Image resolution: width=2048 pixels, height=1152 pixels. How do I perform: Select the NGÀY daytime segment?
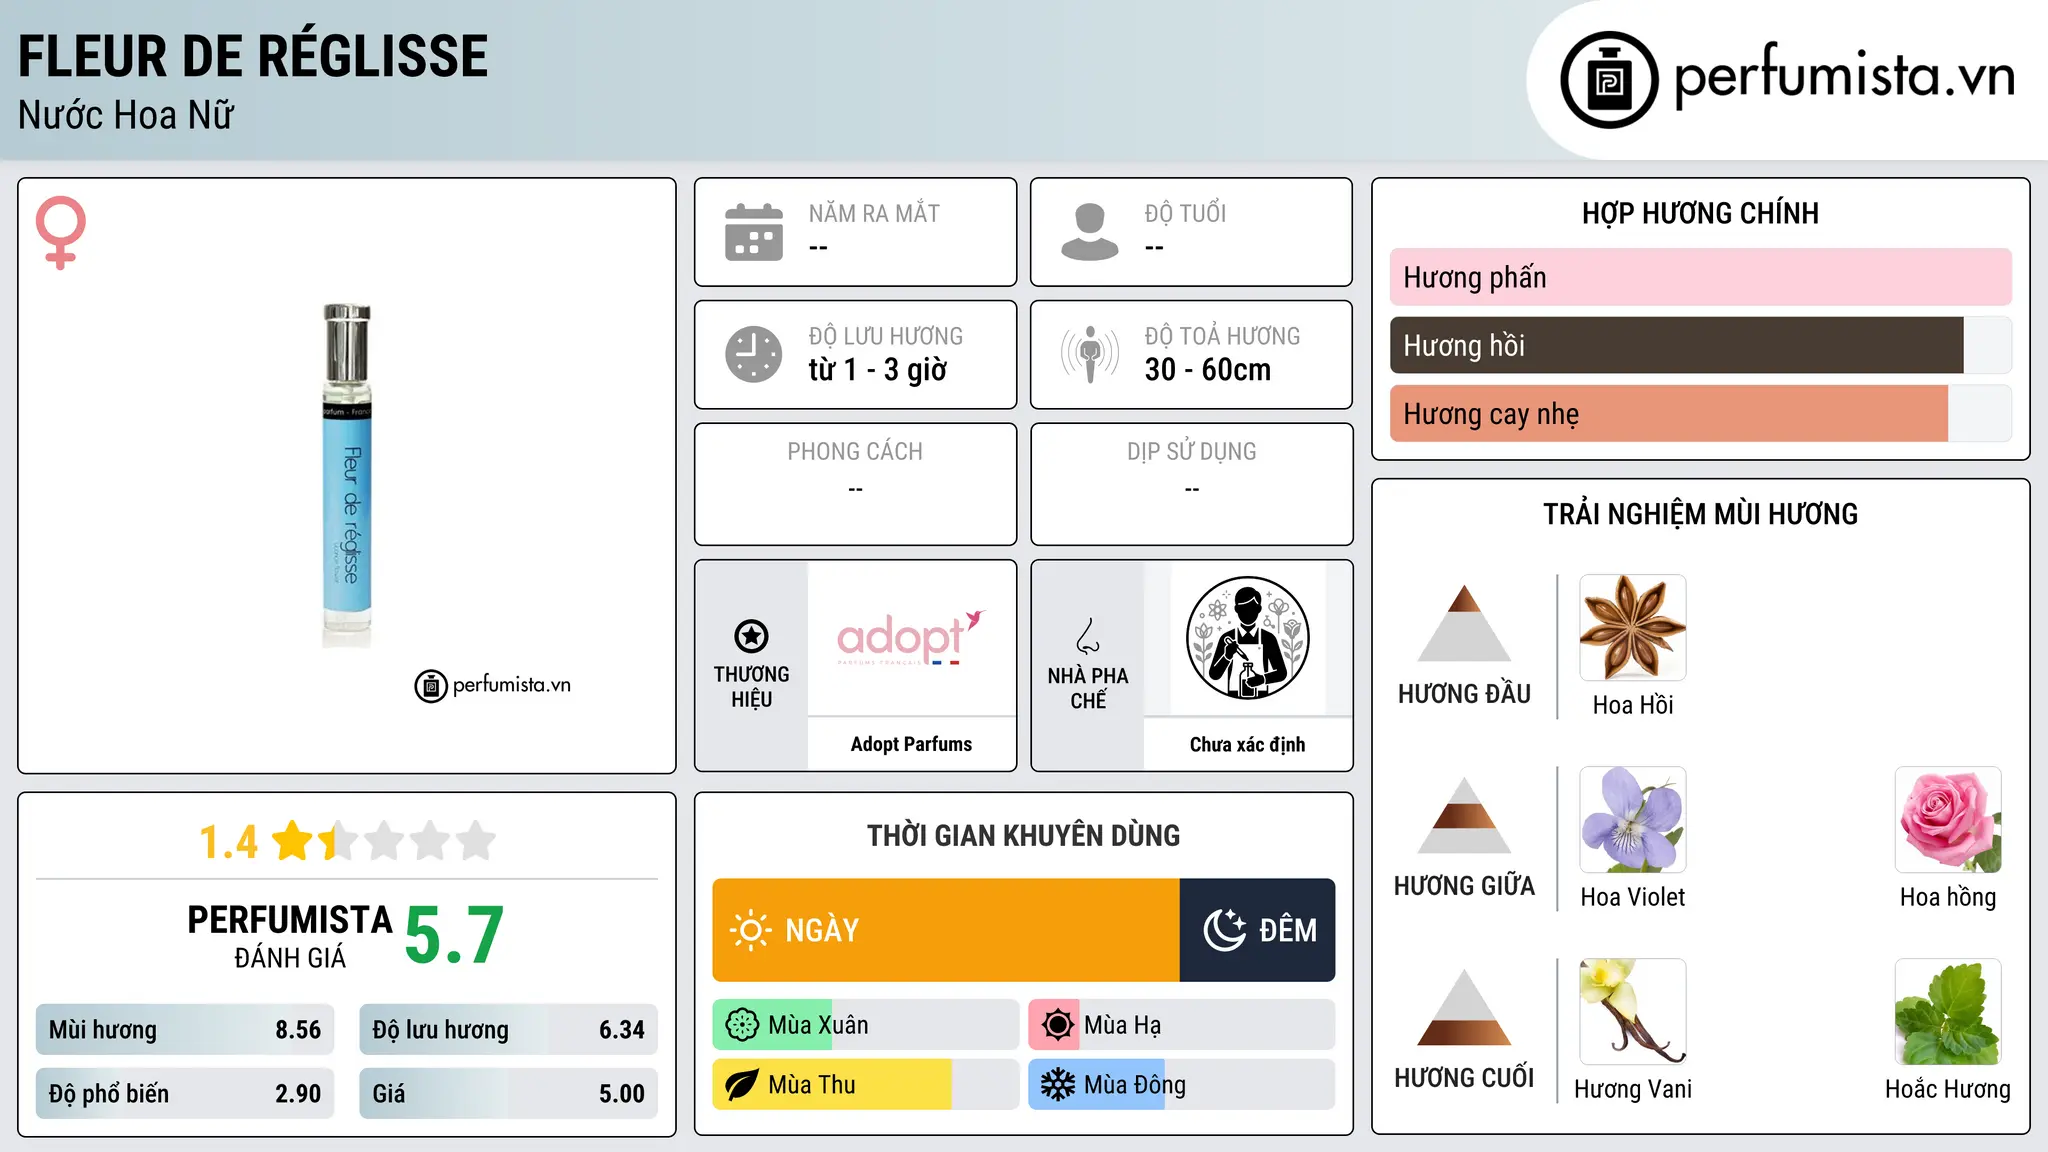click(946, 930)
